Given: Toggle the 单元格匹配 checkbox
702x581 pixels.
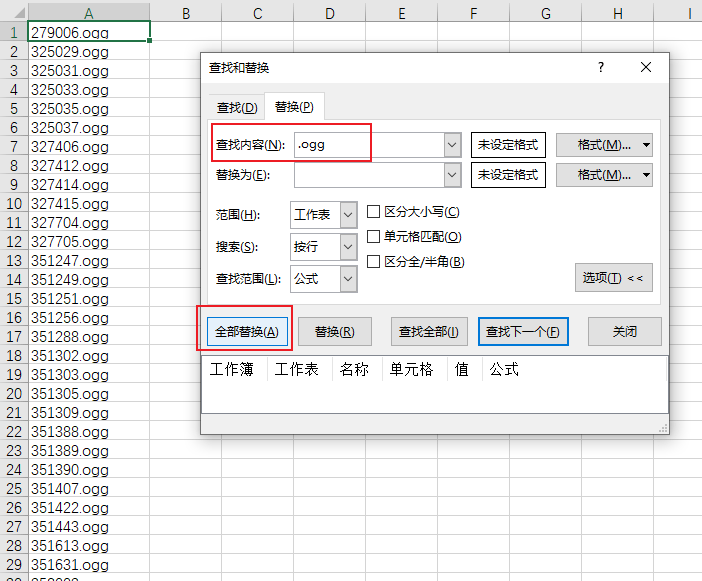Looking at the screenshot, I should 374,237.
